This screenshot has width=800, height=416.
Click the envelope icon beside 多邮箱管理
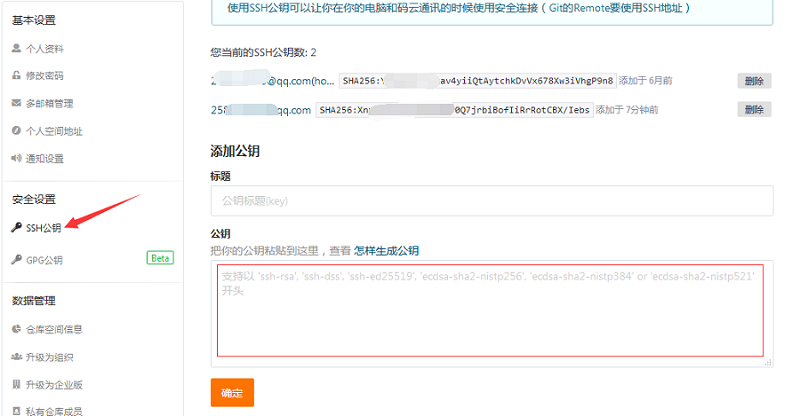(16, 103)
